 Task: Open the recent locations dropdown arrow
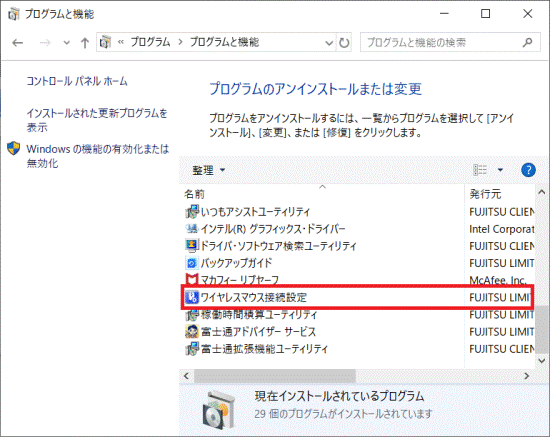[66, 43]
